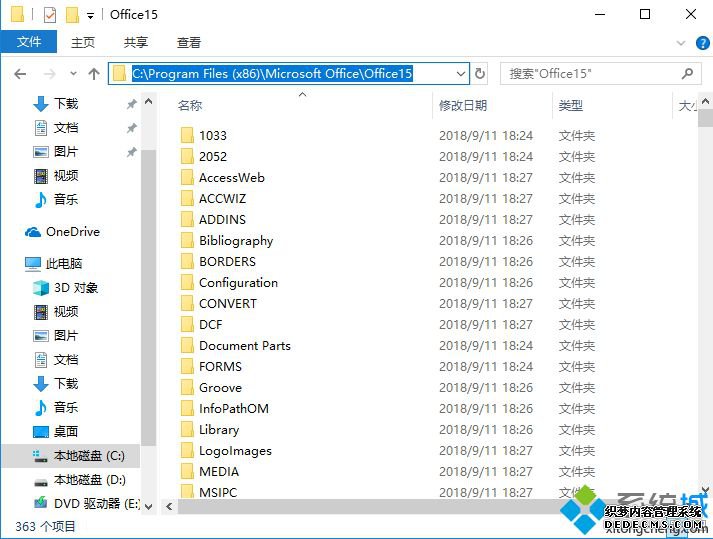Switch to the 共享 ribbon tab
This screenshot has width=713, height=539.
click(136, 42)
